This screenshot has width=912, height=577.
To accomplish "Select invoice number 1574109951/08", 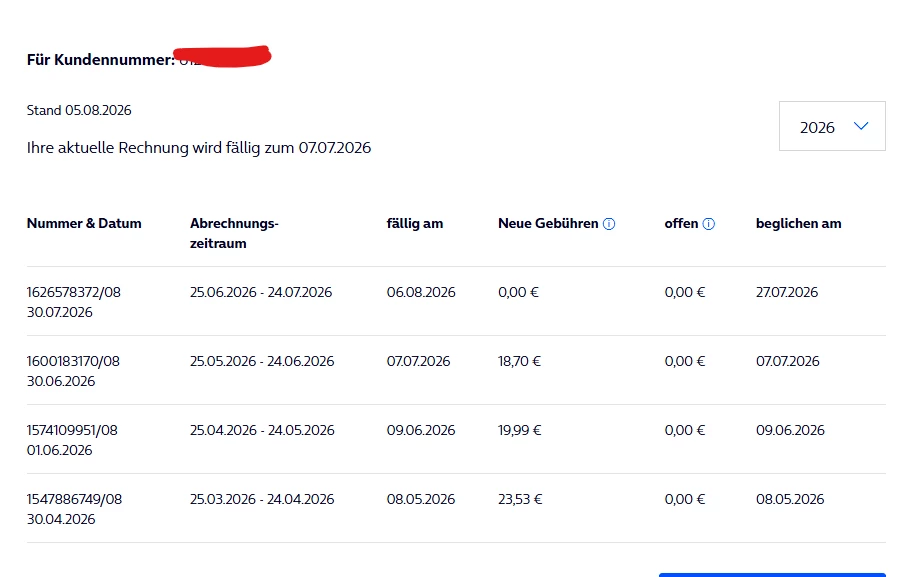I will 72,430.
